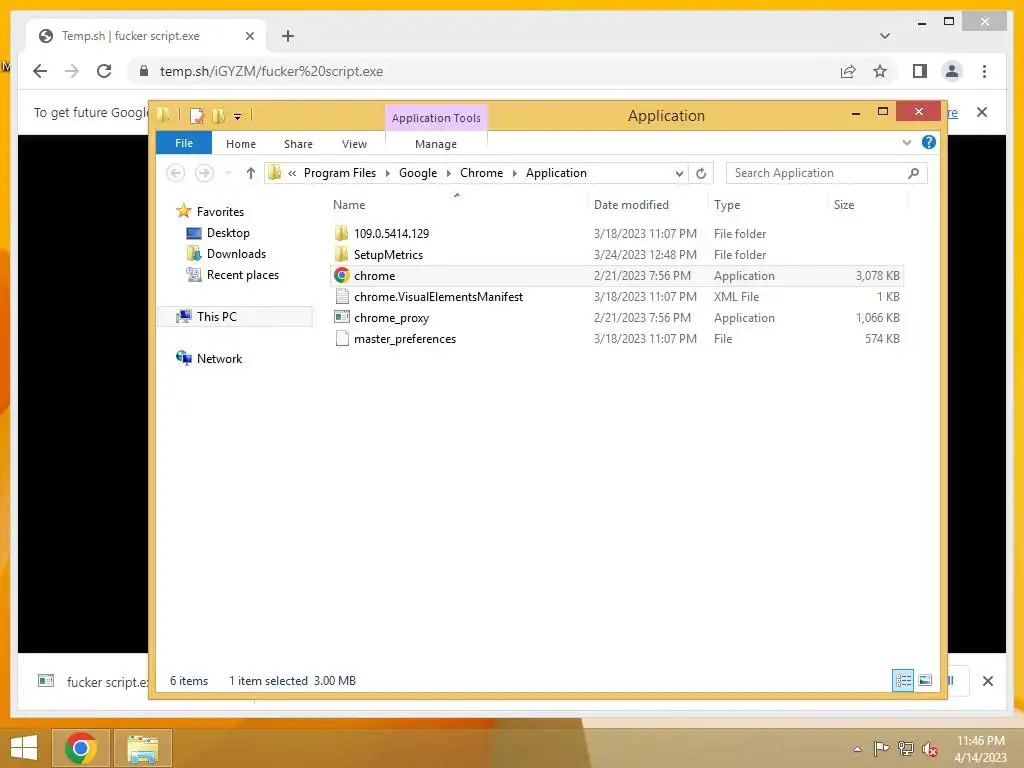Close Chrome's downloads shelf
Screen dimensions: 1024x768
987,681
